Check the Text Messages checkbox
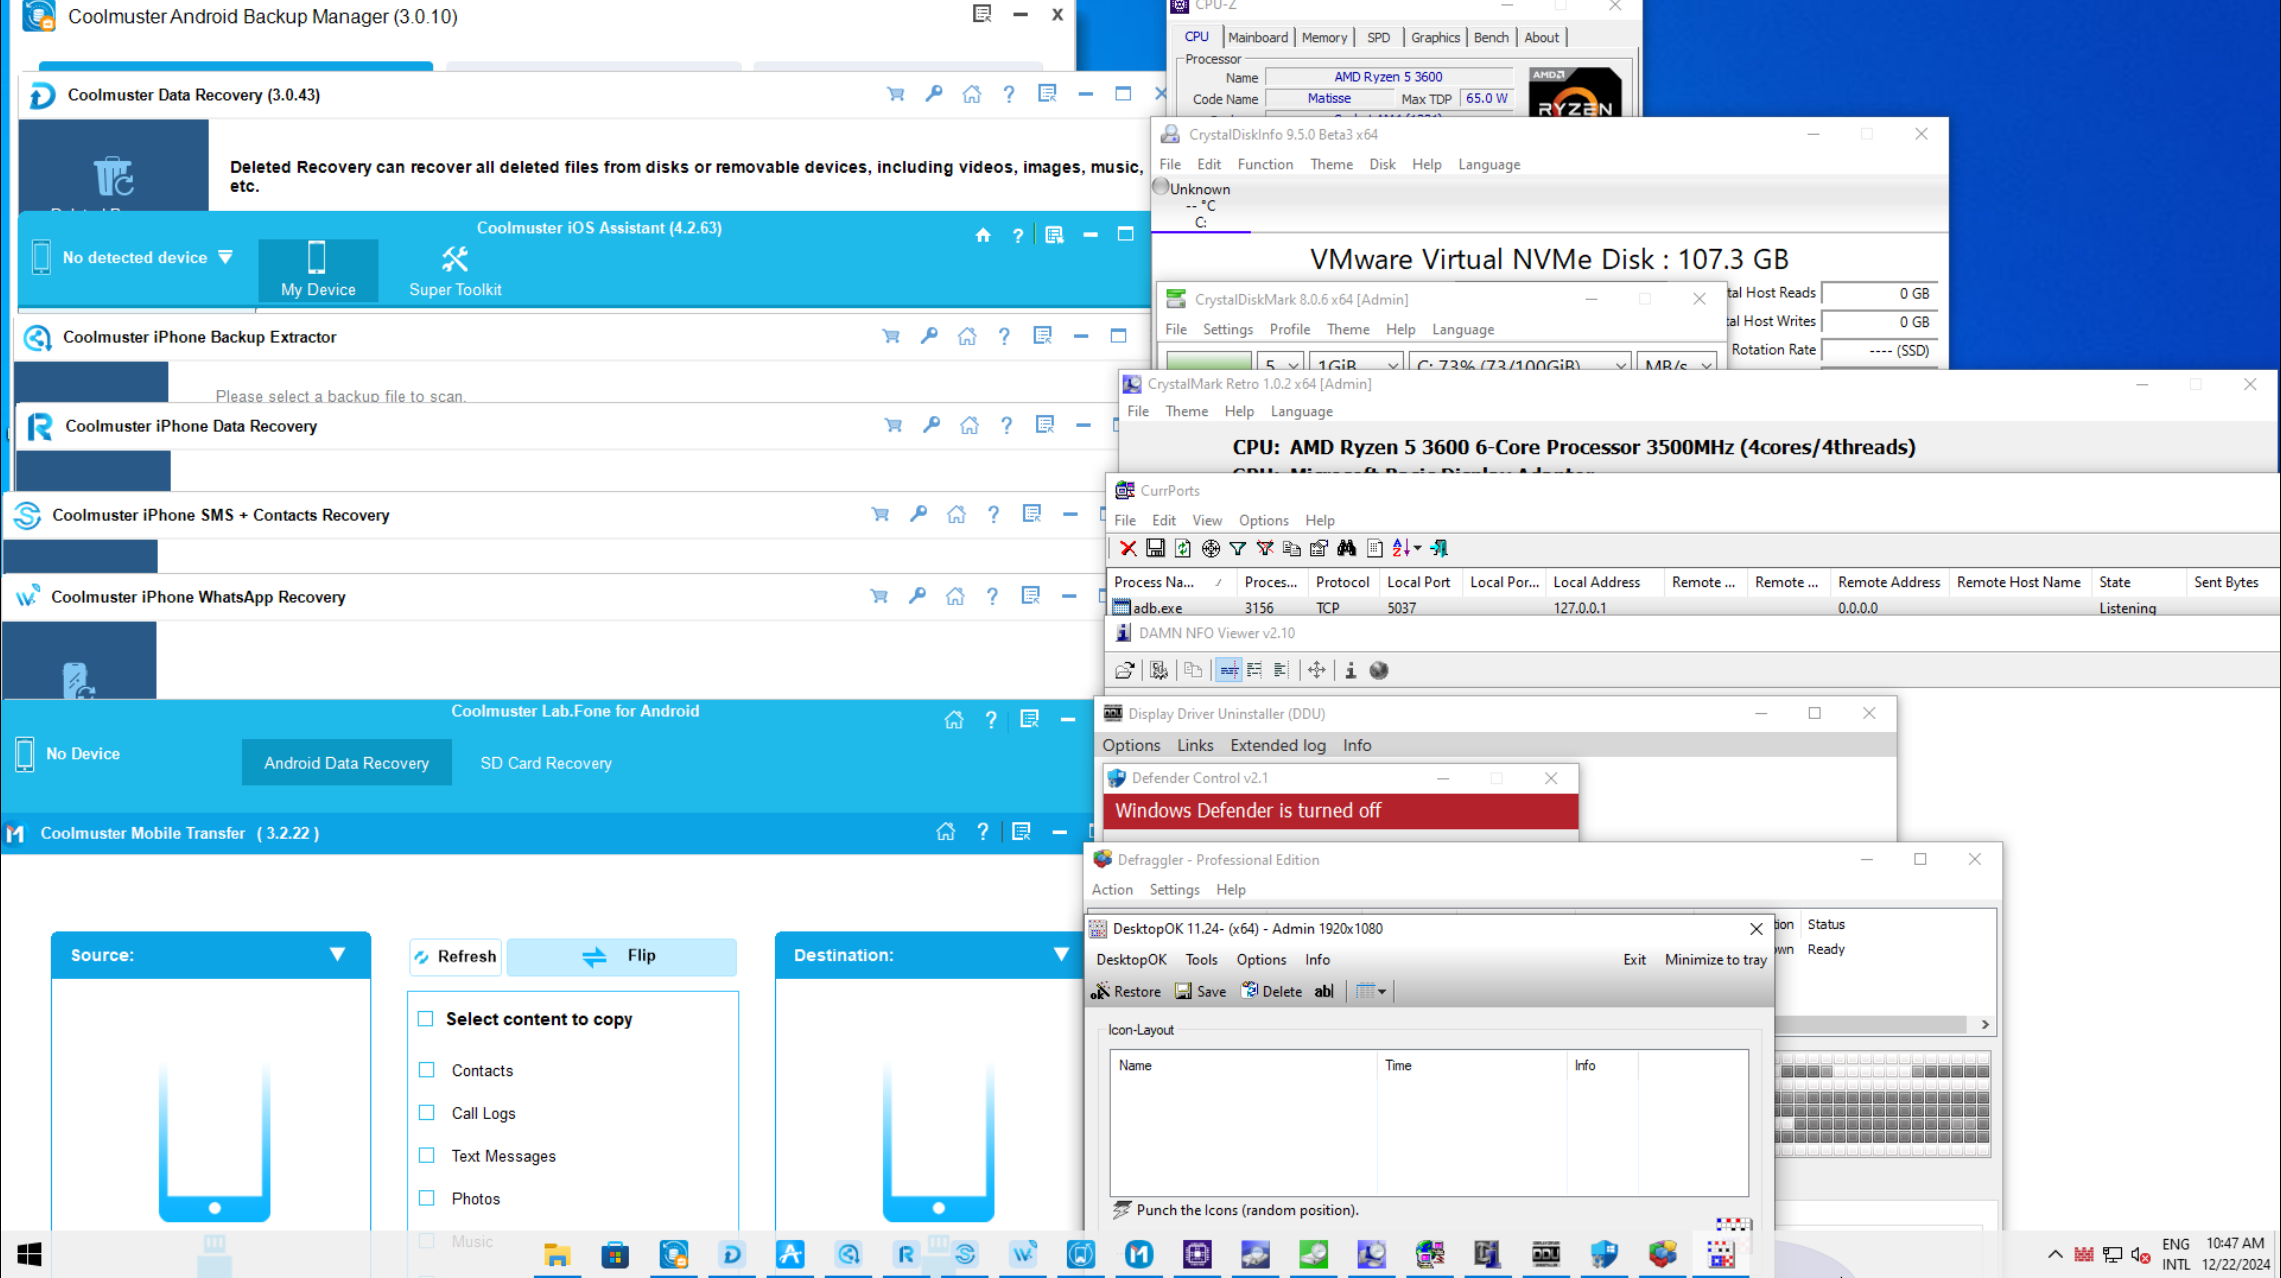The image size is (2281, 1278). pyautogui.click(x=427, y=1155)
